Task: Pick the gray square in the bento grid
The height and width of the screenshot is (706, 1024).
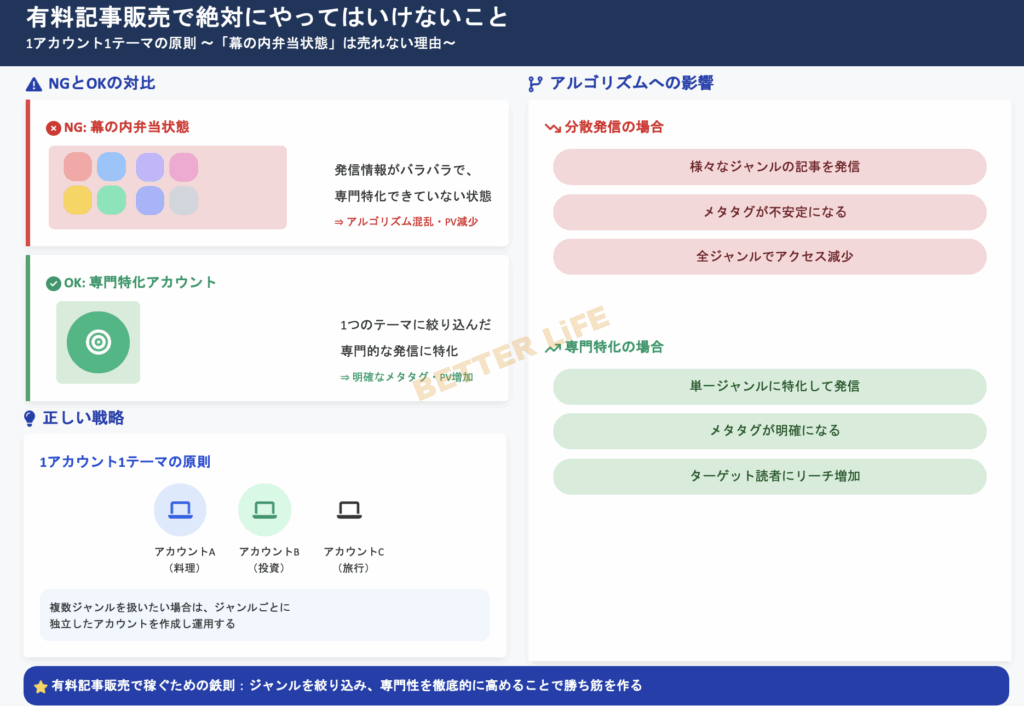Action: [183, 200]
